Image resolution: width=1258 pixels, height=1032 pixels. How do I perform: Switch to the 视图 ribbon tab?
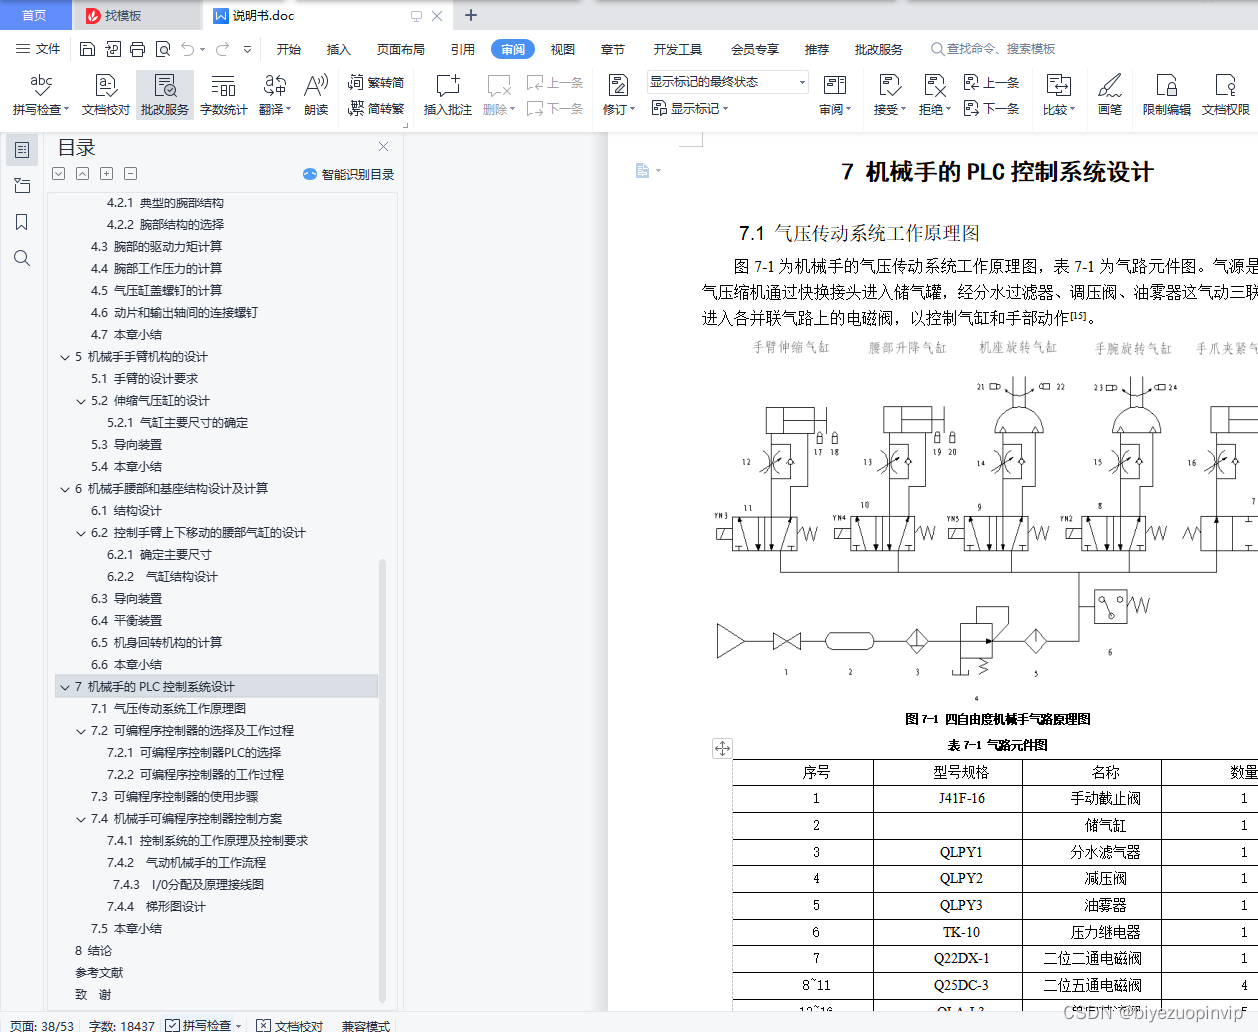pos(563,49)
